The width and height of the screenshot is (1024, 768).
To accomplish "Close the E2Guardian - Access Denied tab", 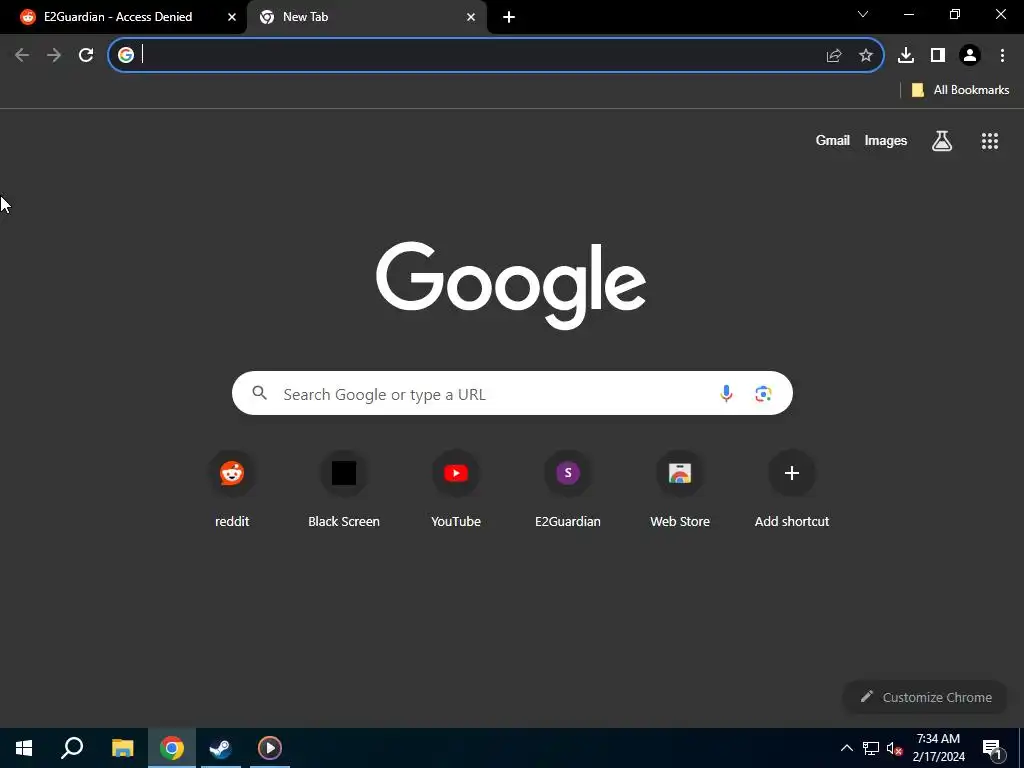I will point(232,17).
